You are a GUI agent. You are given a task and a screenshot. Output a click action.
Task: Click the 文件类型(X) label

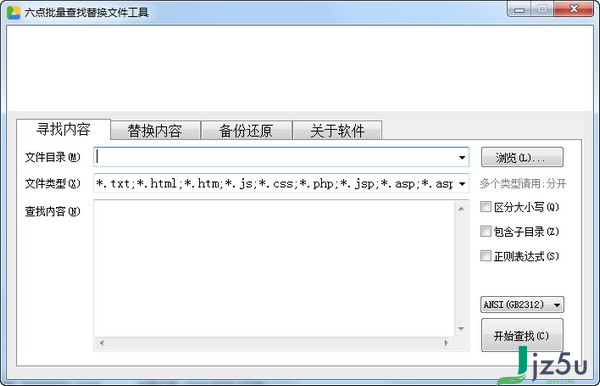pyautogui.click(x=53, y=184)
